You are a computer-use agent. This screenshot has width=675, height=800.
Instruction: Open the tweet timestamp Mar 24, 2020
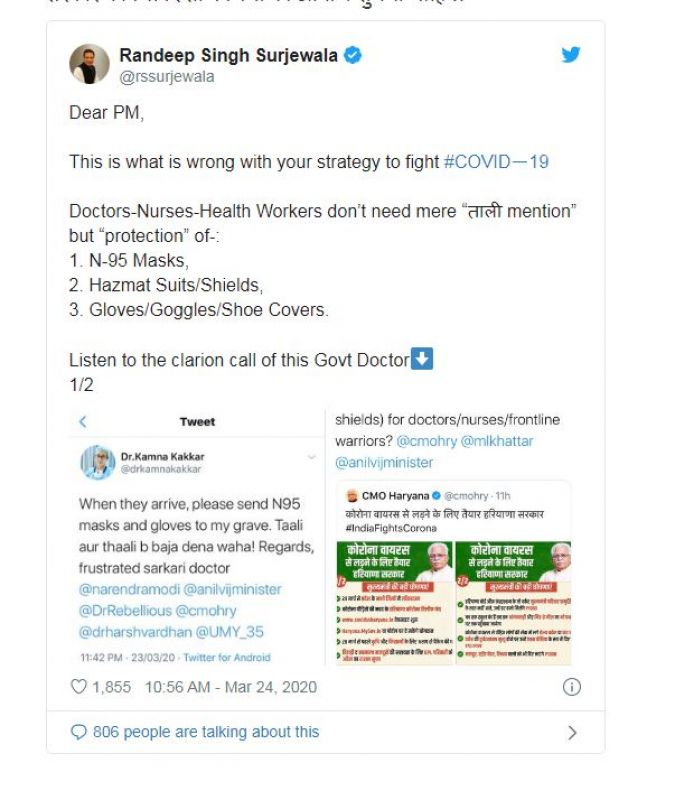click(x=231, y=687)
